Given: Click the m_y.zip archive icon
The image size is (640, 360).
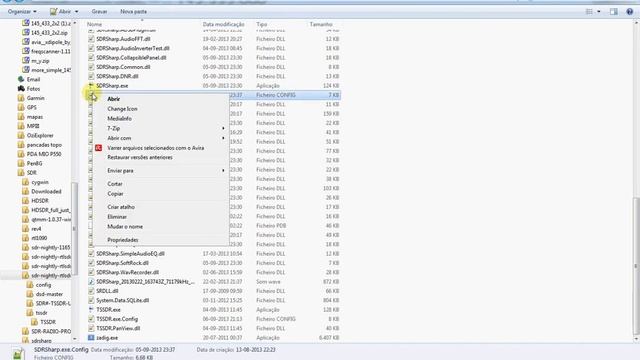Looking at the screenshot, I should 26,60.
